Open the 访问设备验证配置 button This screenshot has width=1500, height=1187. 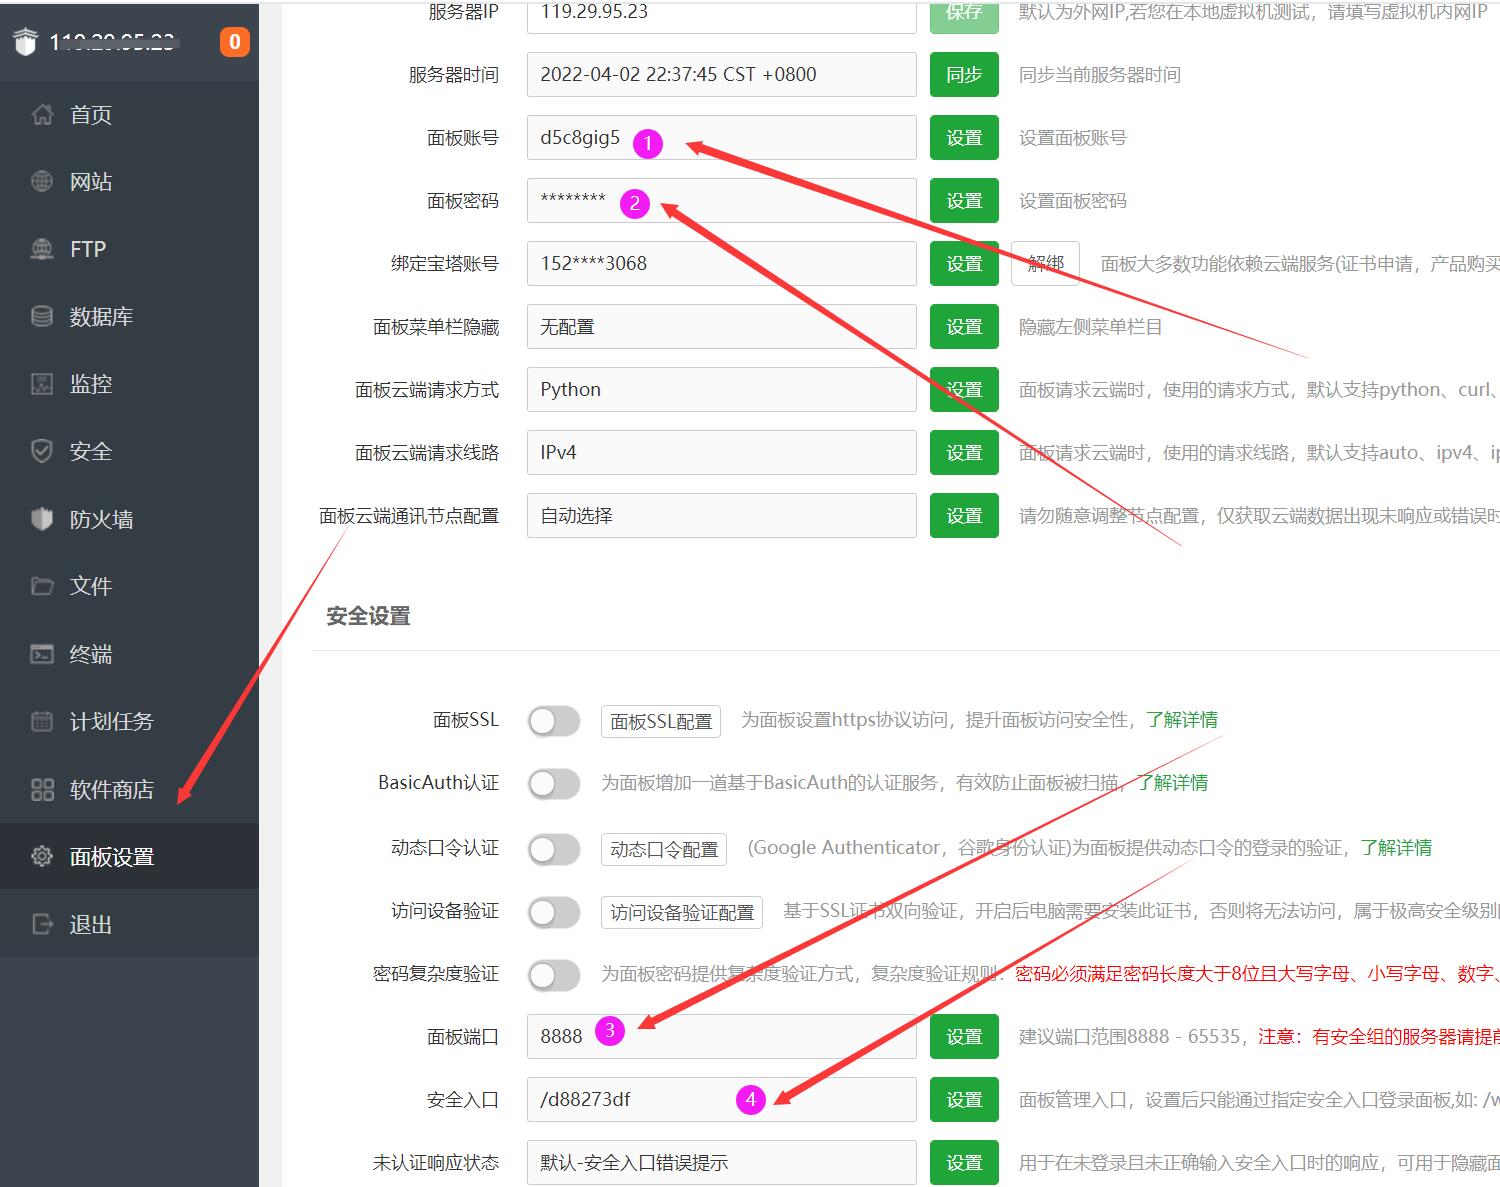682,912
